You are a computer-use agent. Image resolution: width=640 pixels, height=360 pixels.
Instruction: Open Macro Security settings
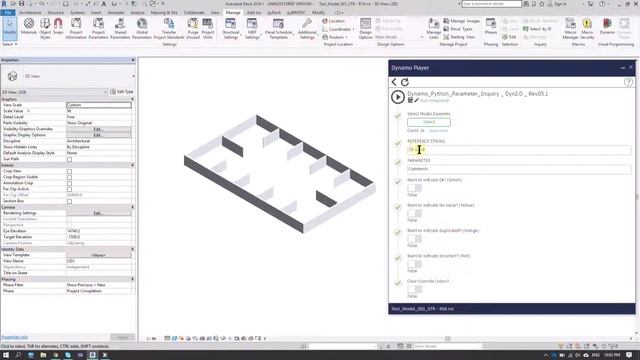click(x=587, y=28)
